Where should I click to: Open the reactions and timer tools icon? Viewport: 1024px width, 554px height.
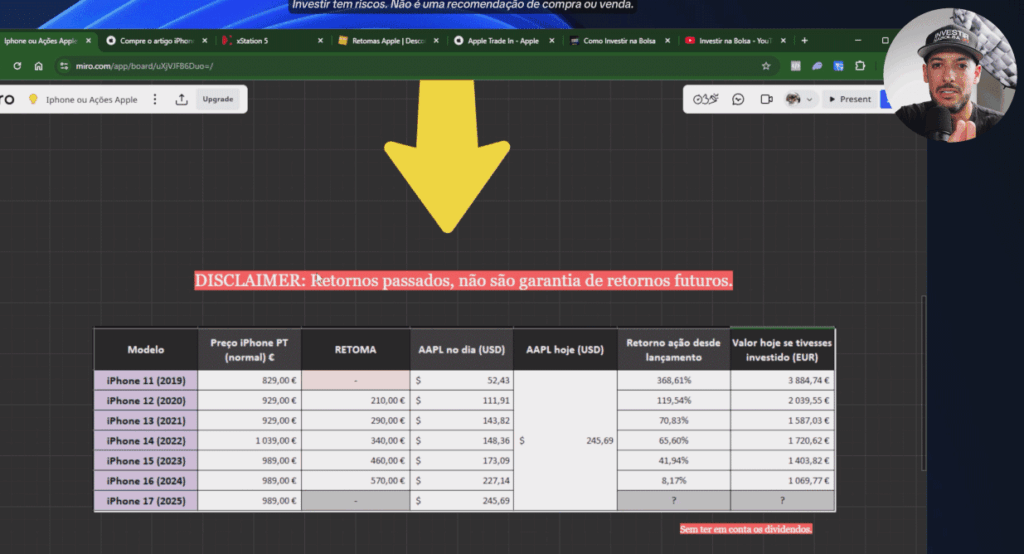pos(705,99)
